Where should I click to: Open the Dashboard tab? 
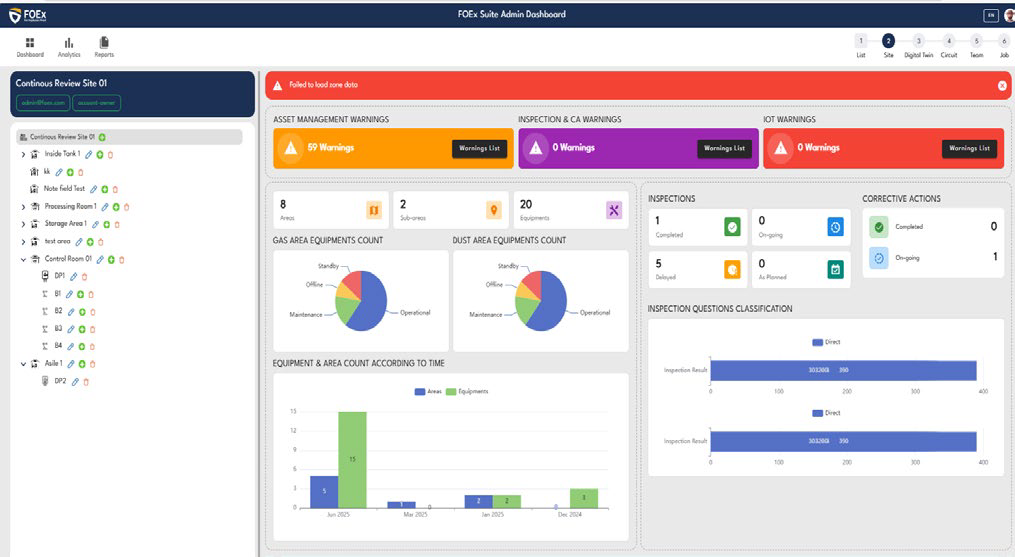(30, 47)
